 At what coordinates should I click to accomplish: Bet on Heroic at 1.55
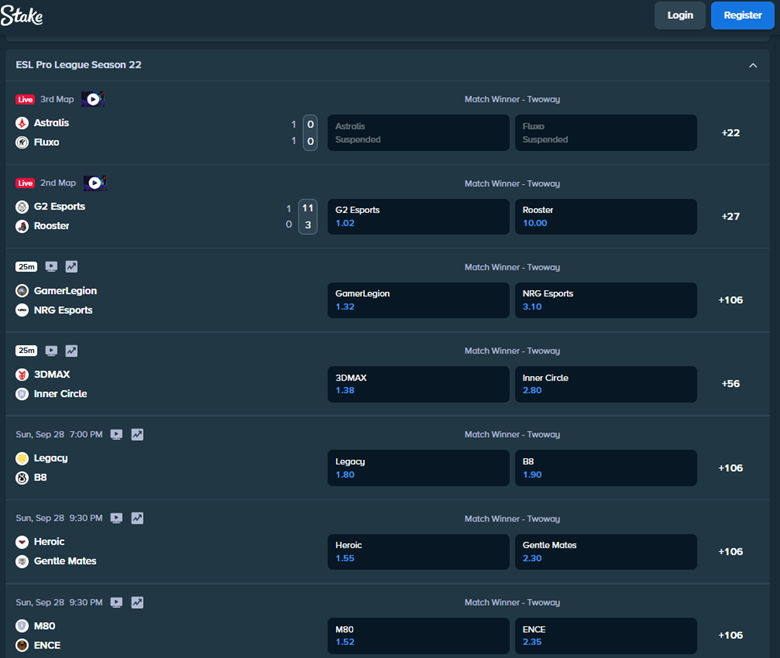coord(418,552)
